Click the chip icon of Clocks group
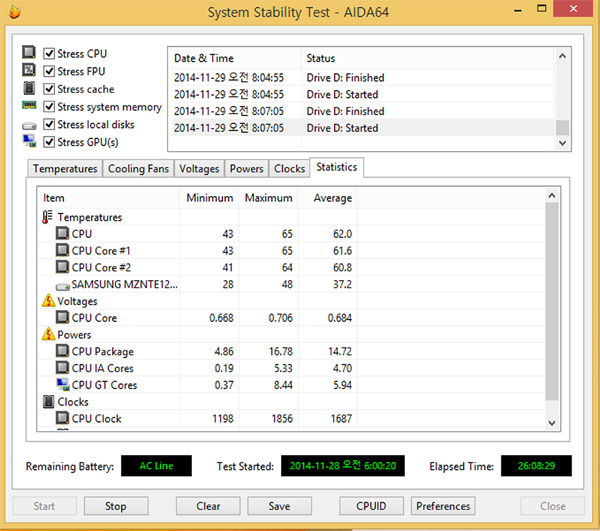 pos(49,402)
